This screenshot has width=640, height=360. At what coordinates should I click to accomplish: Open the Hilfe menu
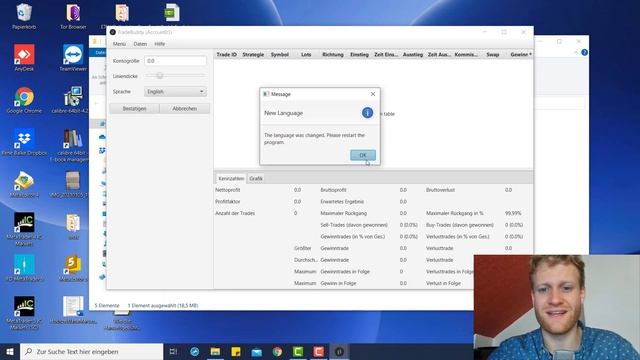click(160, 44)
